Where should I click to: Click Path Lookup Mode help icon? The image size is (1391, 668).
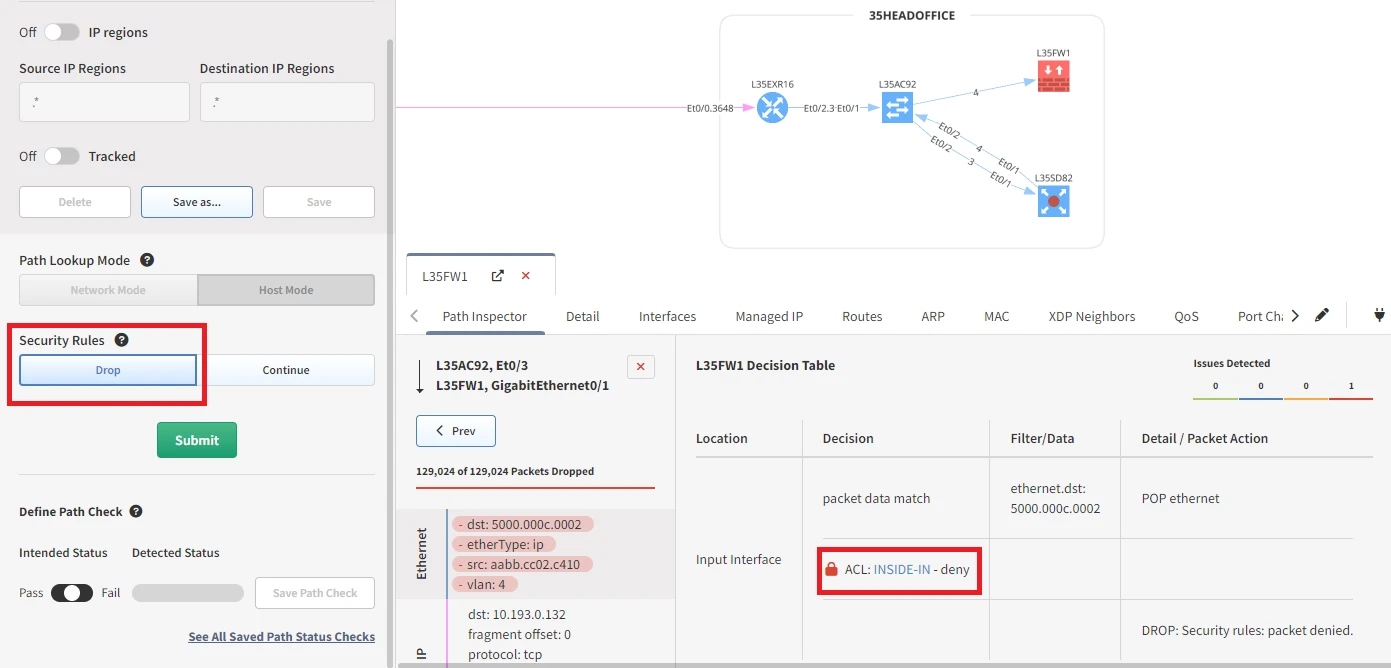click(147, 260)
